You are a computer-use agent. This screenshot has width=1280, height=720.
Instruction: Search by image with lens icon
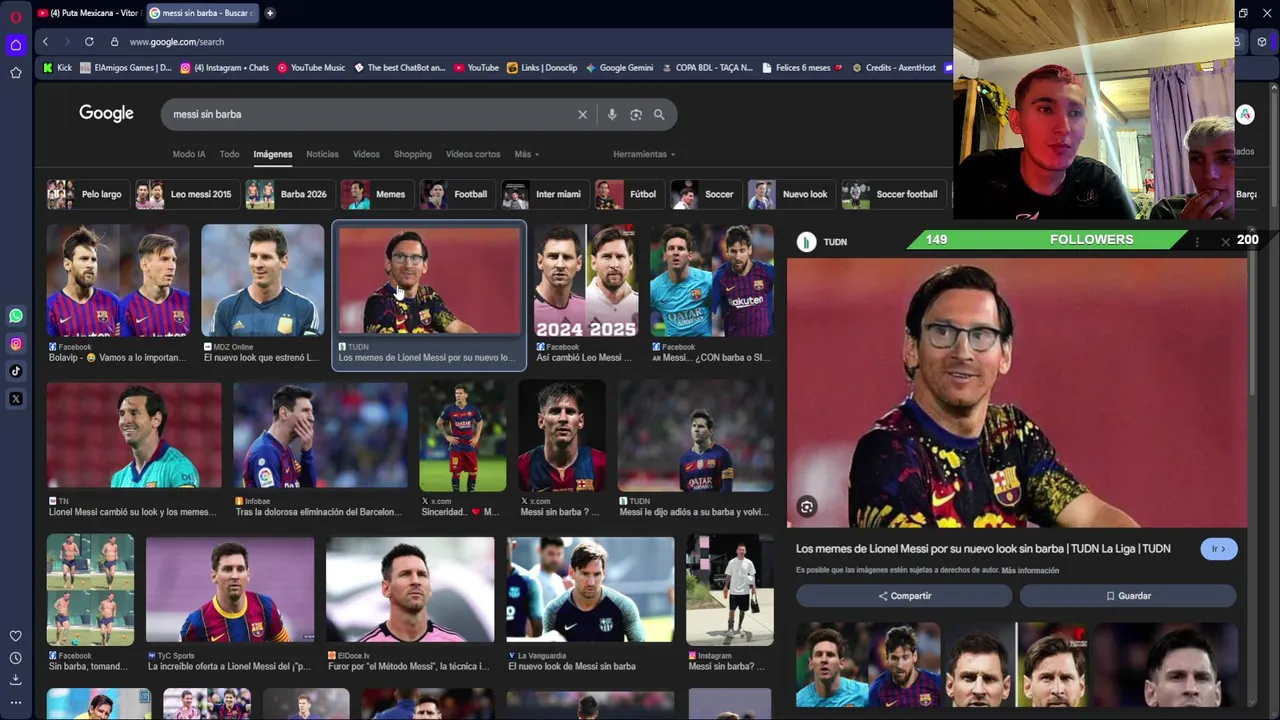point(635,114)
